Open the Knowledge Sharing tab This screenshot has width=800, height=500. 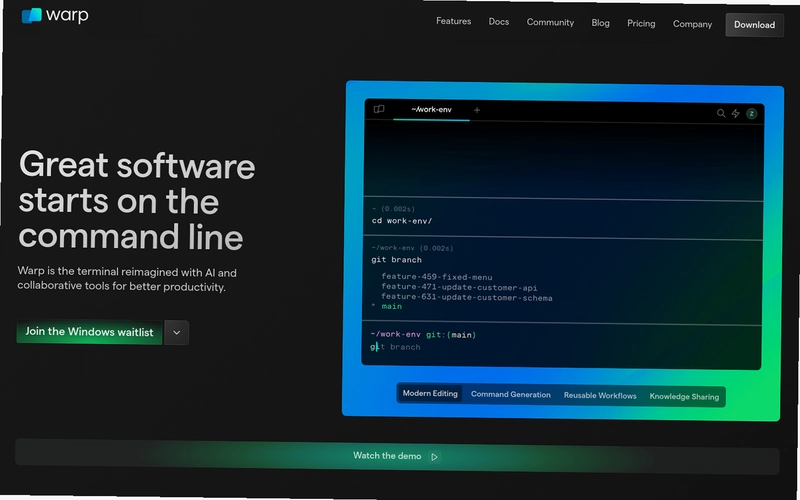click(x=684, y=396)
